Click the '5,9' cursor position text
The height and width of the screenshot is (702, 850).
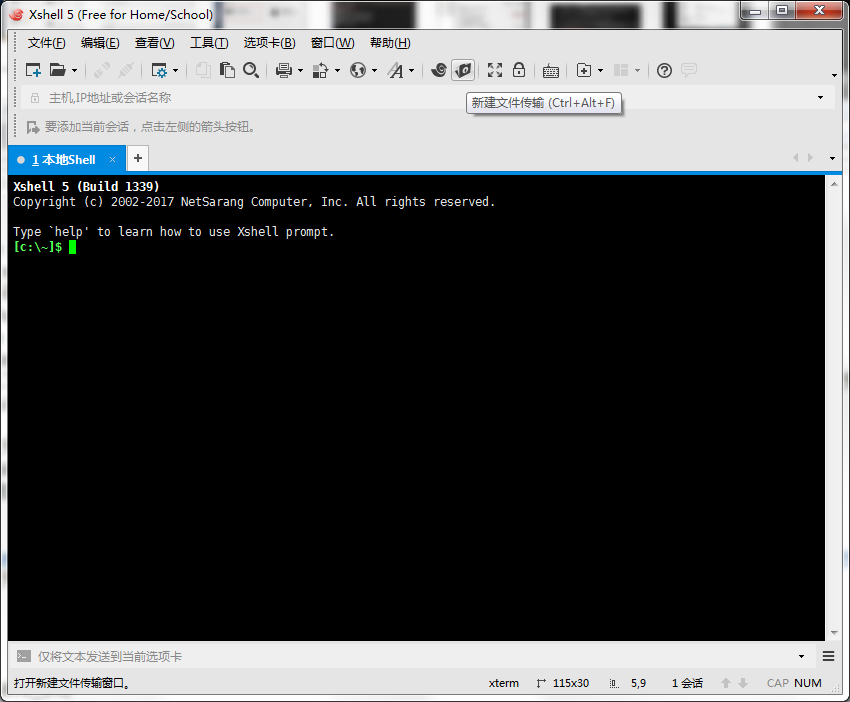(639, 683)
